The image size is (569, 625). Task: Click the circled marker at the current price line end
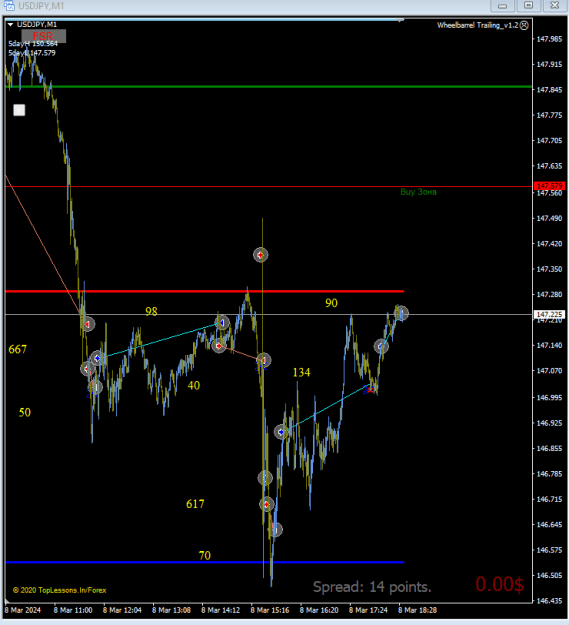[401, 313]
